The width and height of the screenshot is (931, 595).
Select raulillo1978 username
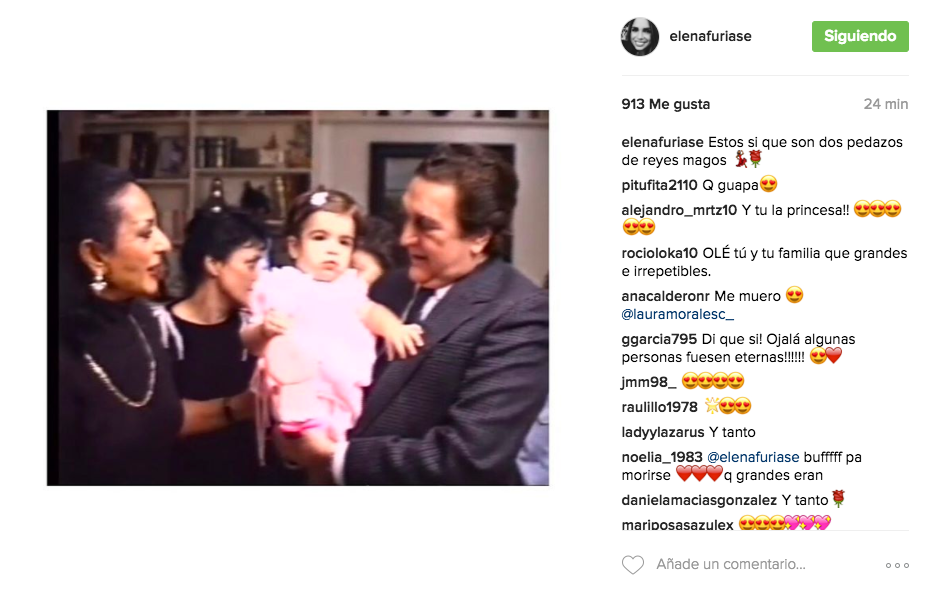point(659,407)
